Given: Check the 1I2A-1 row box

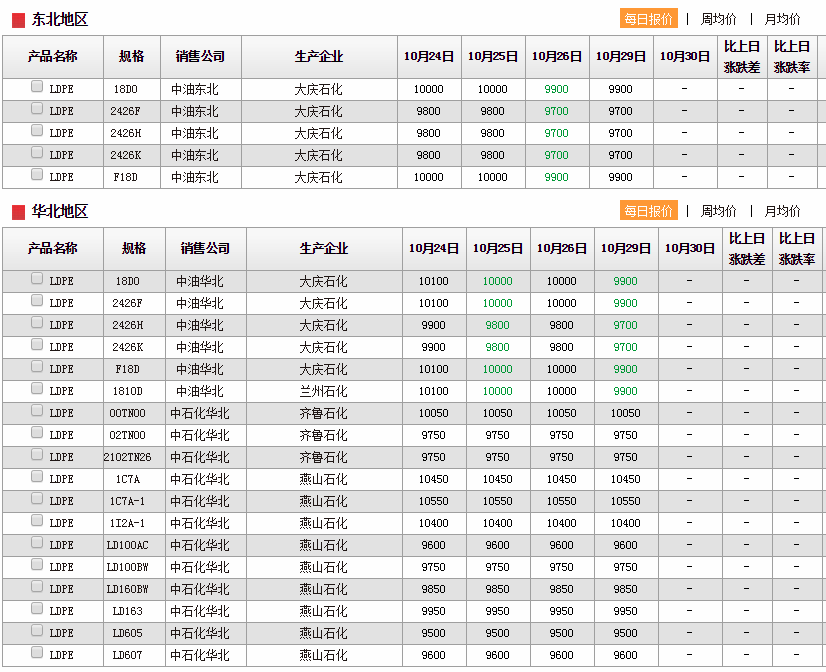Looking at the screenshot, I should [37, 520].
